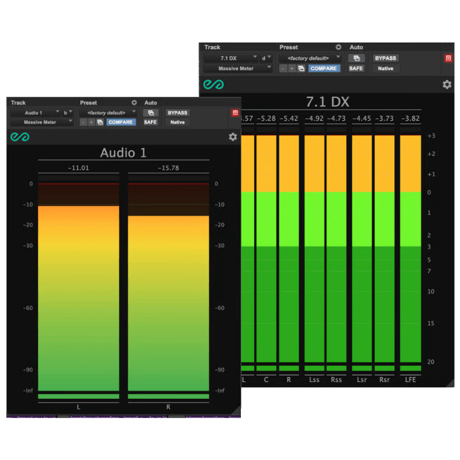Image resolution: width=460 pixels, height=460 pixels.
Task: Click Native button in 7.1 DX window
Action: coord(385,68)
